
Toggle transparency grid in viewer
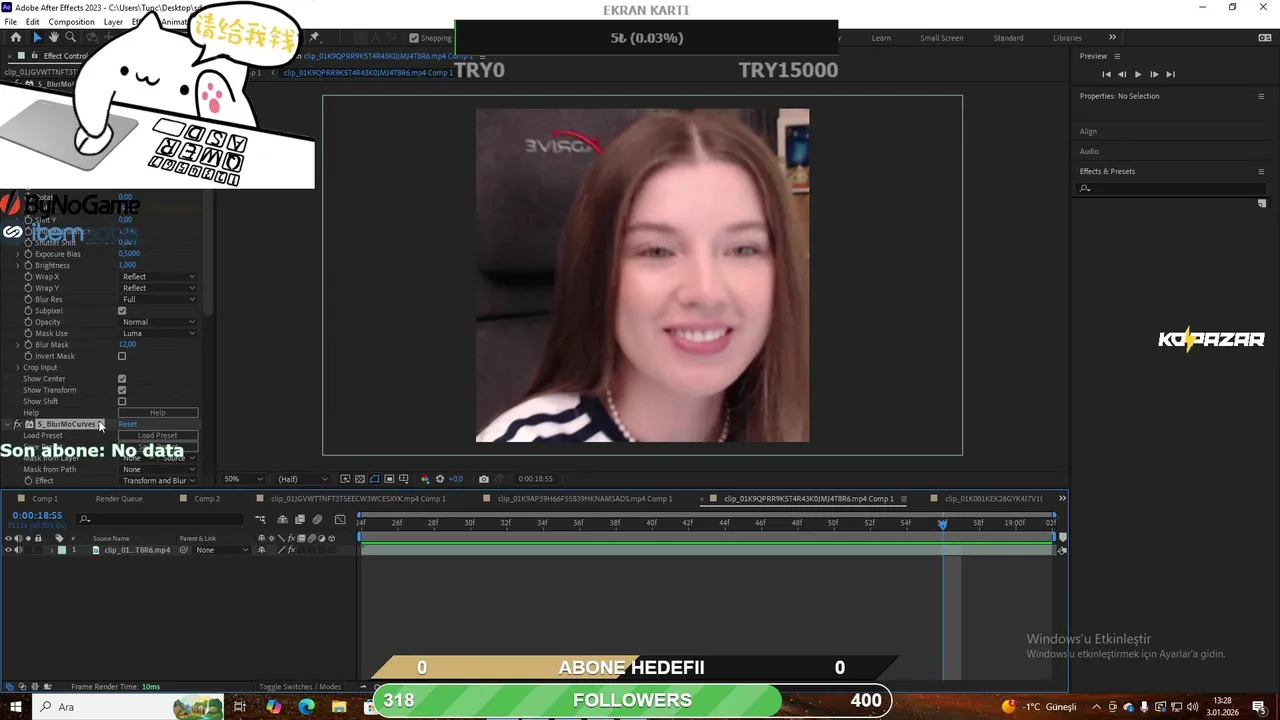click(x=360, y=479)
